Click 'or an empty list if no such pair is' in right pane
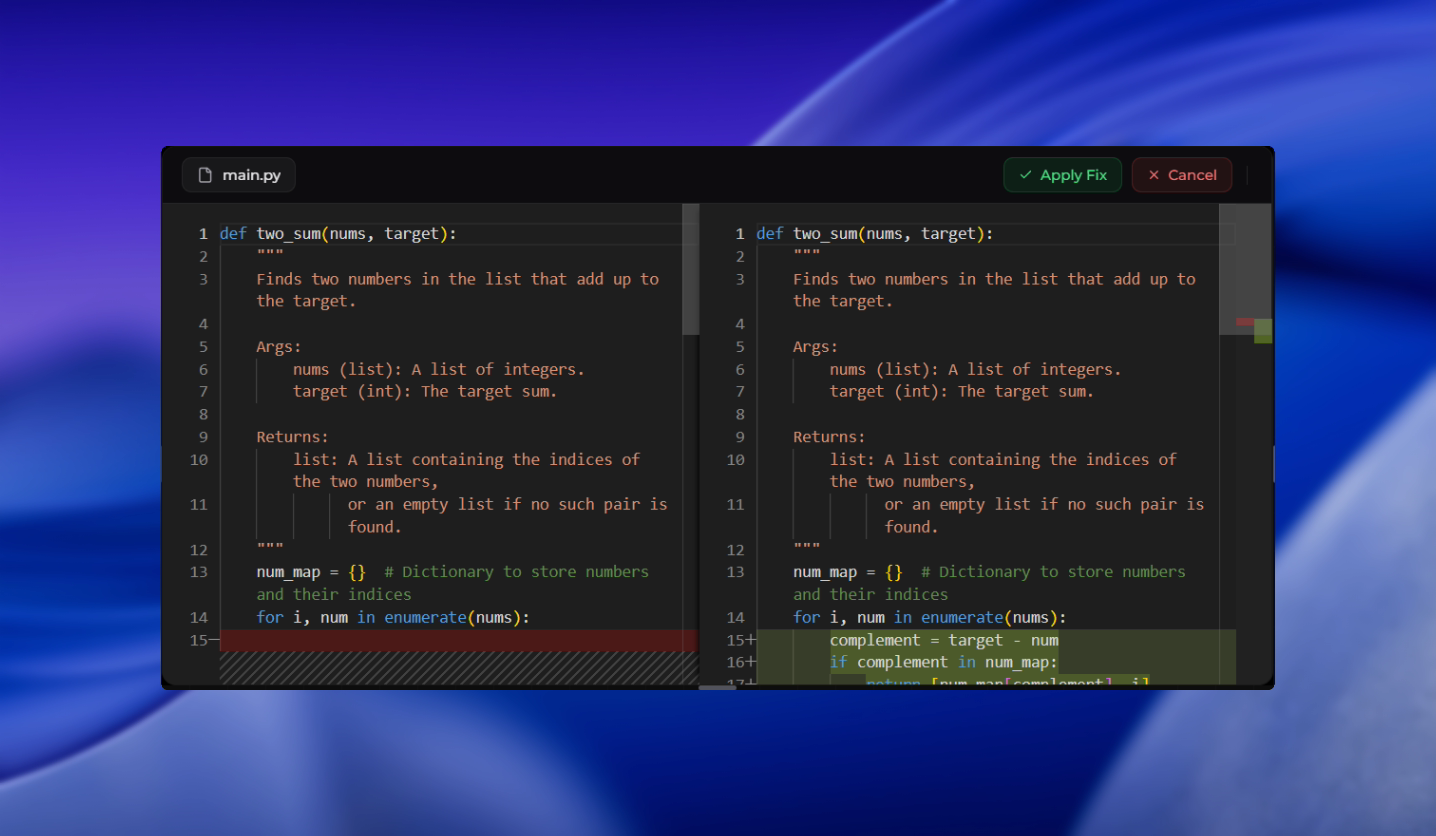 tap(1044, 504)
